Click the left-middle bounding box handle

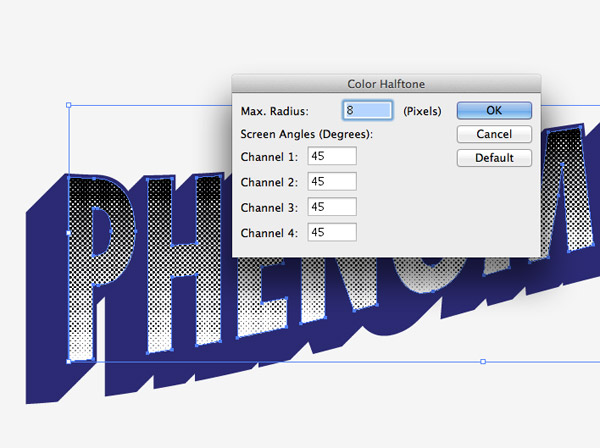[68, 233]
